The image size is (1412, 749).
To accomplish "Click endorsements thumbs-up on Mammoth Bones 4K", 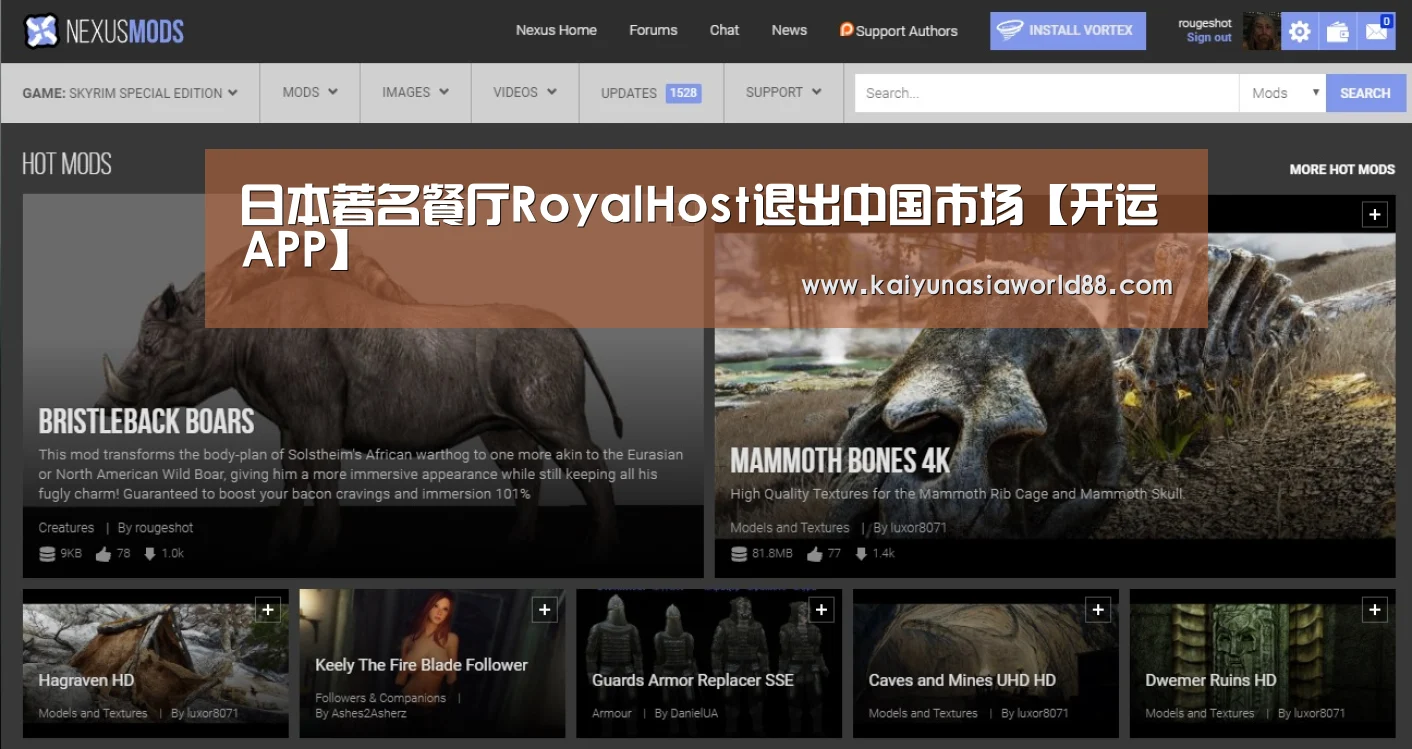I will [814, 554].
